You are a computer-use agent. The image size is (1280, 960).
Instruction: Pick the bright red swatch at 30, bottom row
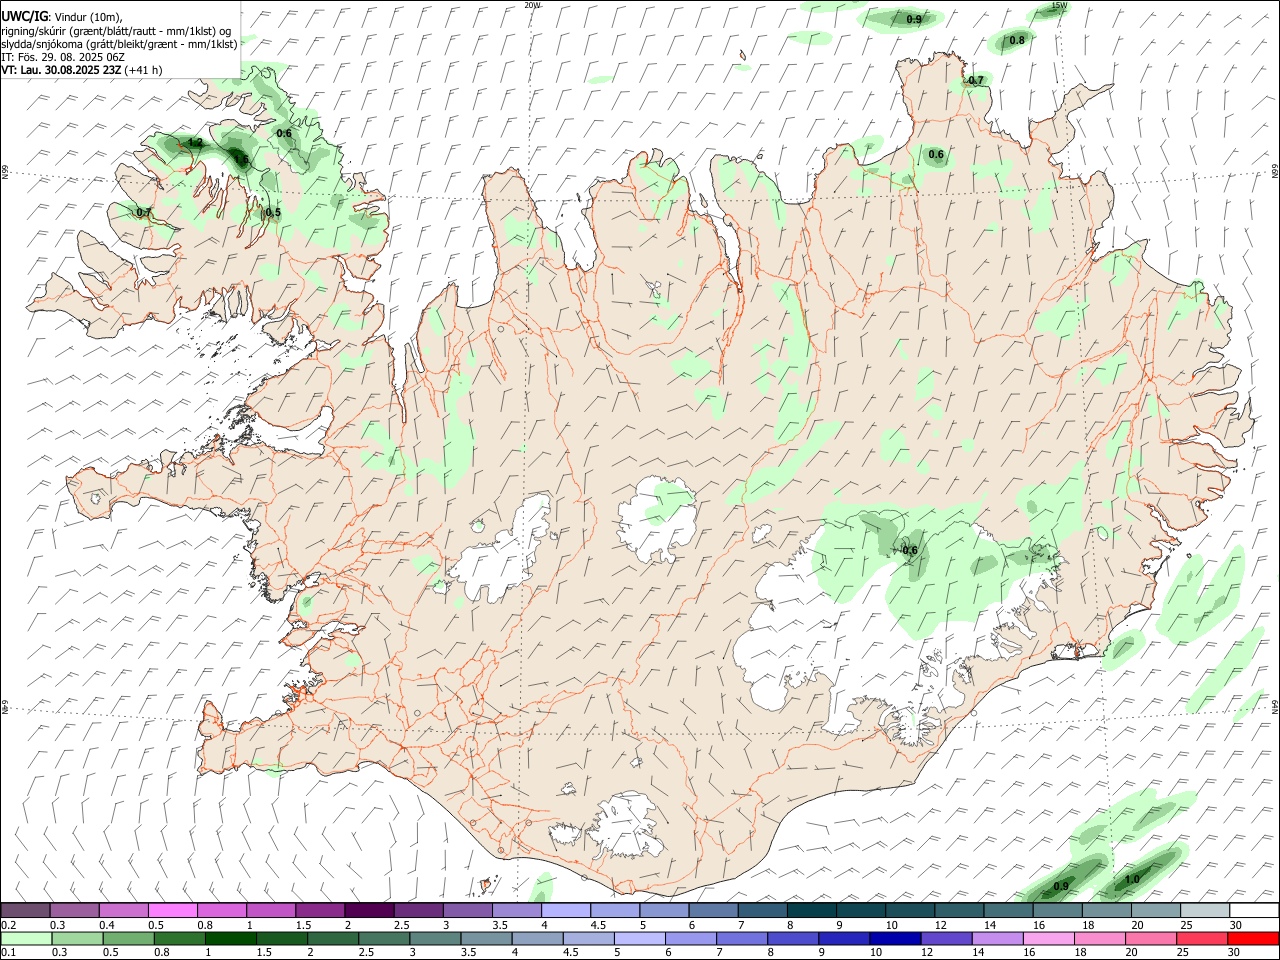[1254, 938]
